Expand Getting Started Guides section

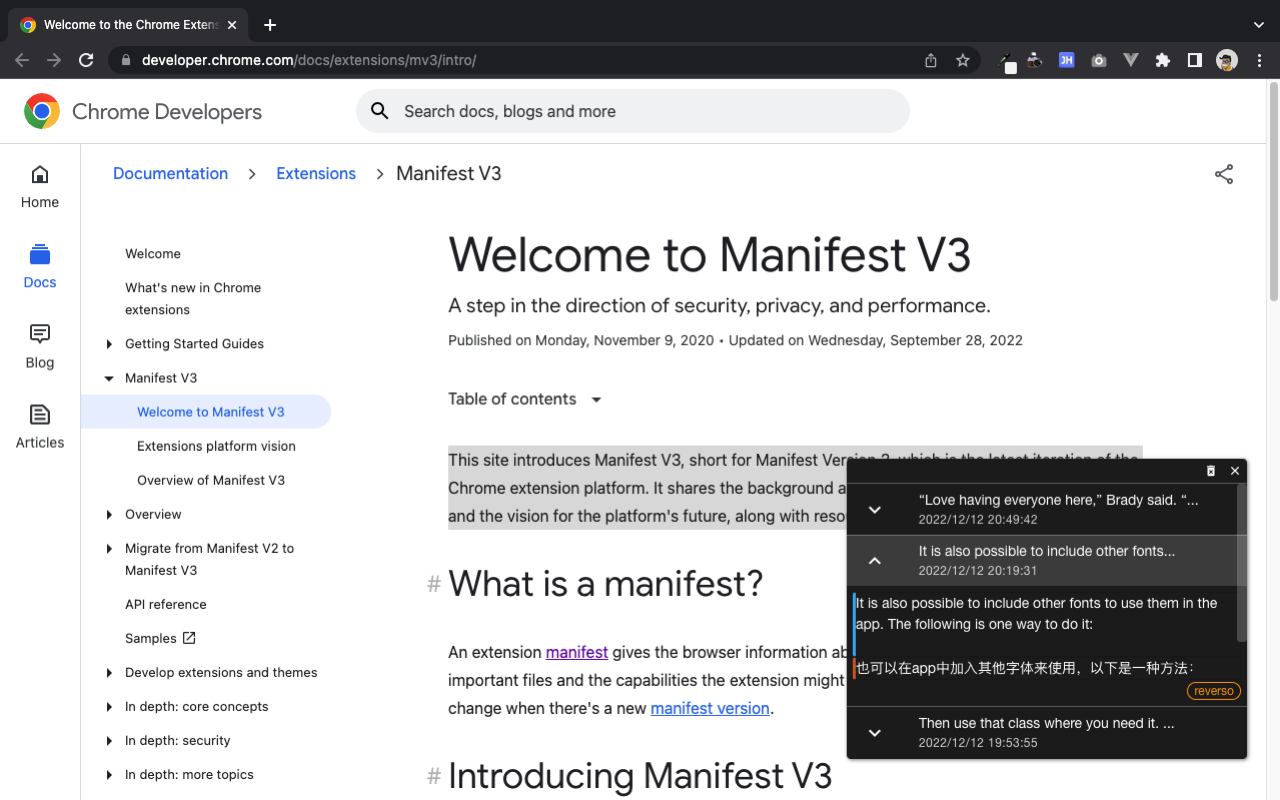(109, 344)
